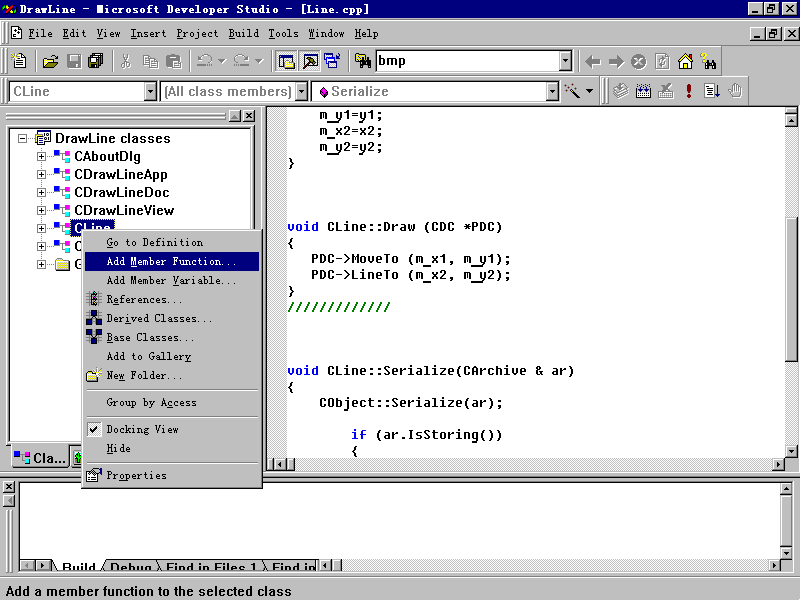Go forward using the right arrow icon
Image resolution: width=800 pixels, height=600 pixels.
[x=616, y=62]
